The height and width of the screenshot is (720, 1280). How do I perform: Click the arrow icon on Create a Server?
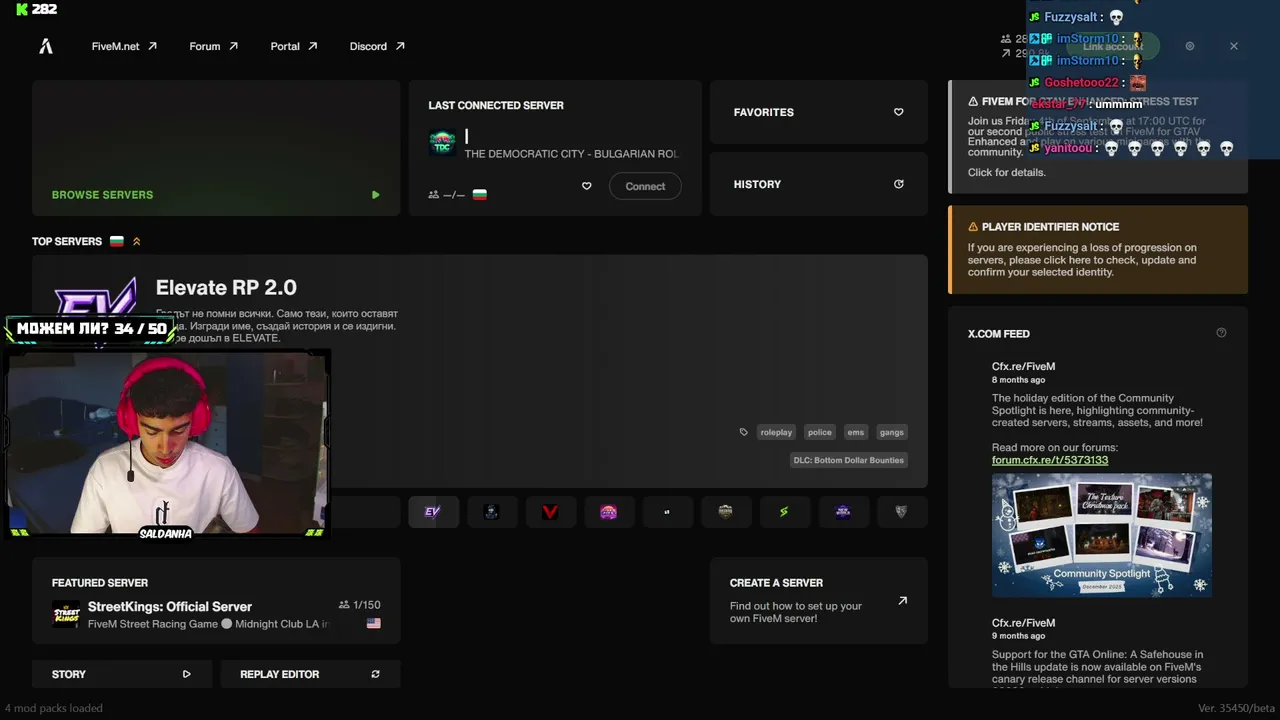903,601
